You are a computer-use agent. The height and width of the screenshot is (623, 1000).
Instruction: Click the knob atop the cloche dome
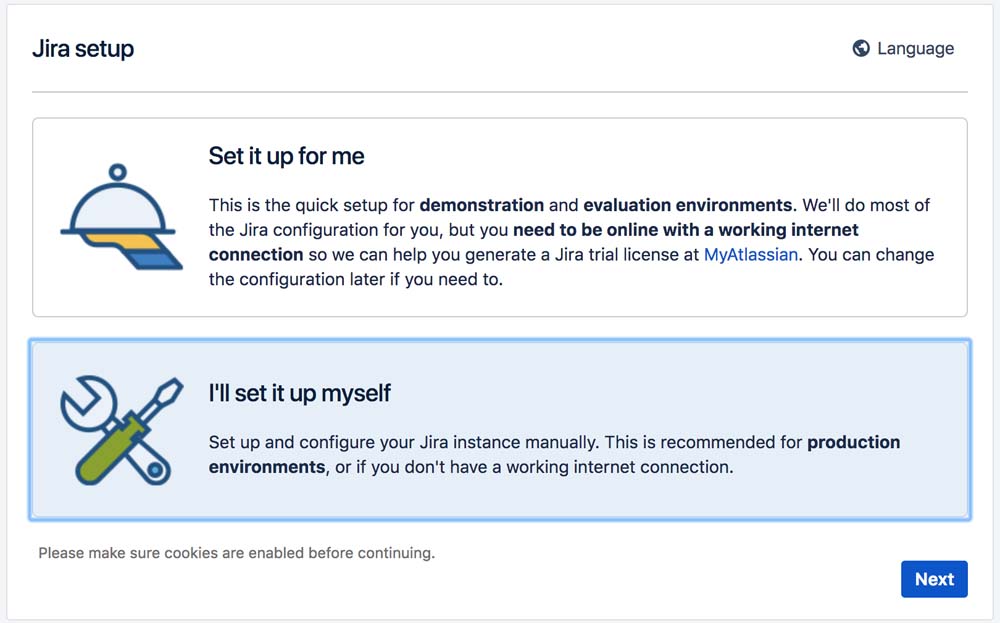pos(118,171)
